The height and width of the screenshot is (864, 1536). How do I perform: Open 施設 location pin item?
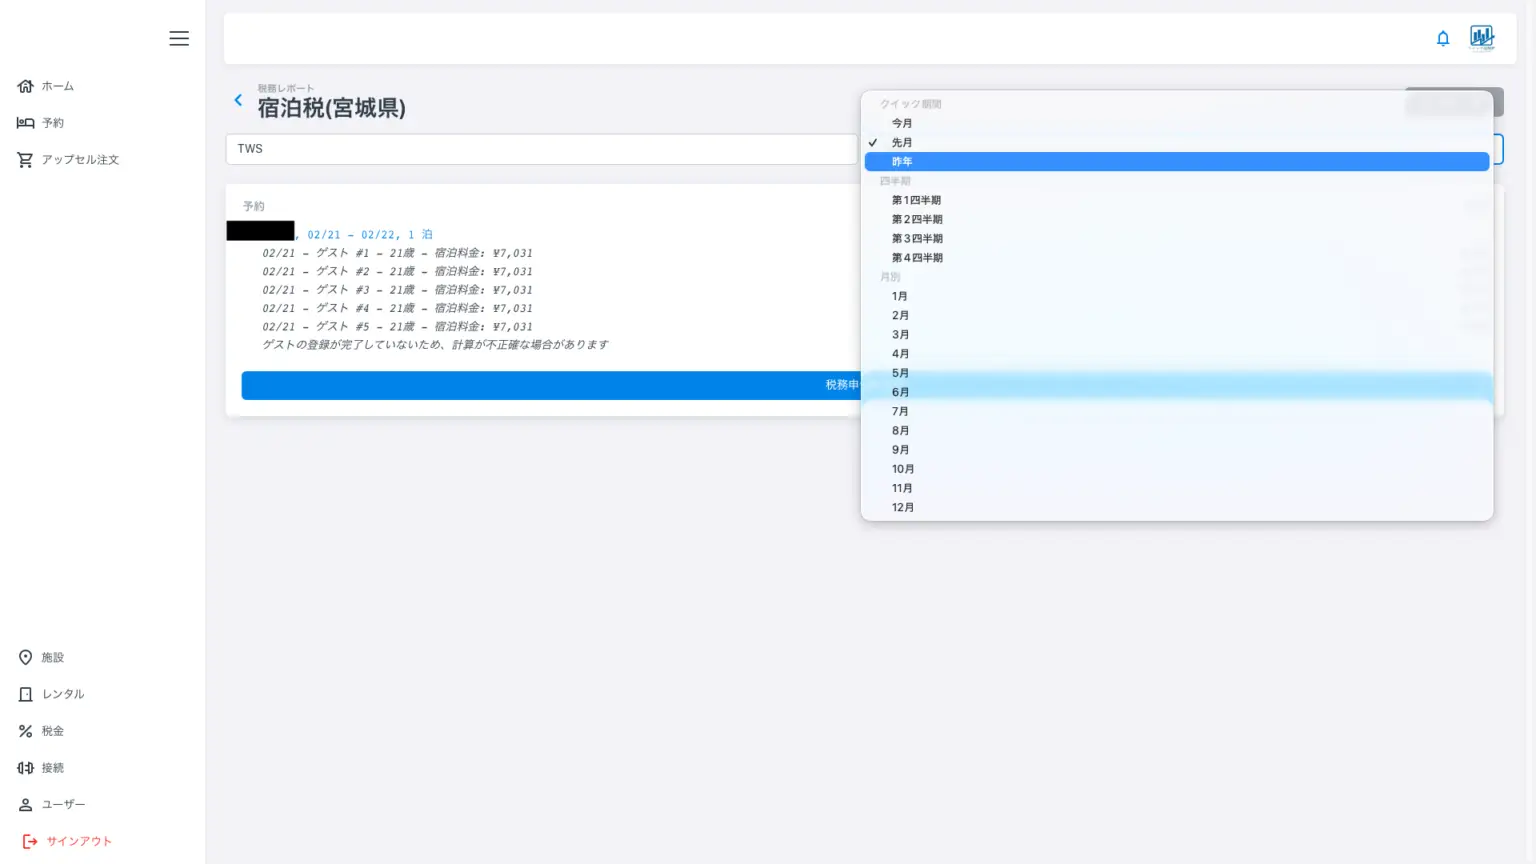[x=41, y=657]
